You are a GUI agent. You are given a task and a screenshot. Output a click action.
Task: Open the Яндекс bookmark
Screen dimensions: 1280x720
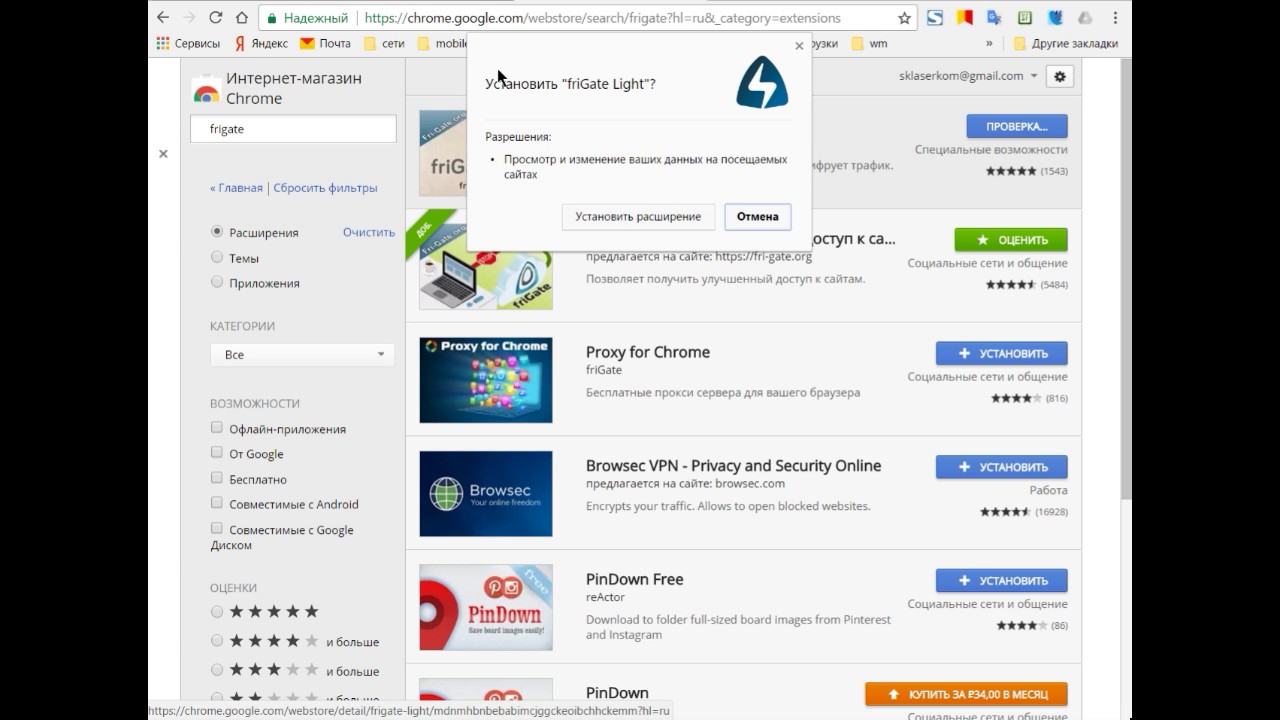pyautogui.click(x=260, y=44)
